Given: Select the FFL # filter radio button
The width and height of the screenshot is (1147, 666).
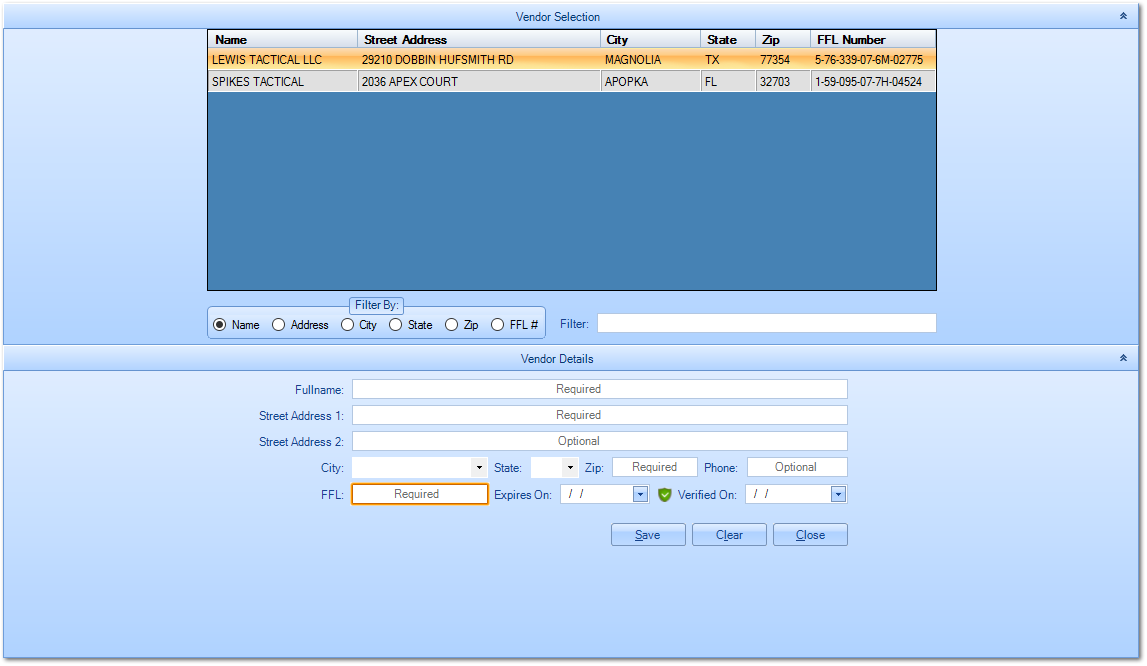Looking at the screenshot, I should [x=497, y=324].
